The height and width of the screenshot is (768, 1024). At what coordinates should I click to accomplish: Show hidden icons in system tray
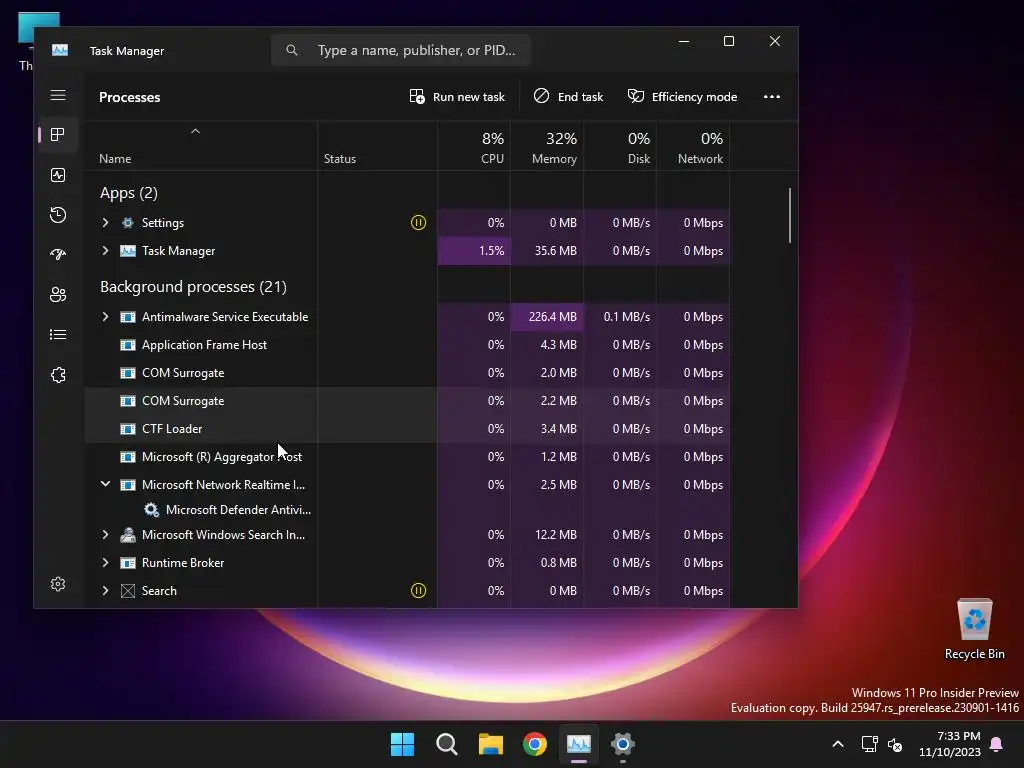coord(838,744)
